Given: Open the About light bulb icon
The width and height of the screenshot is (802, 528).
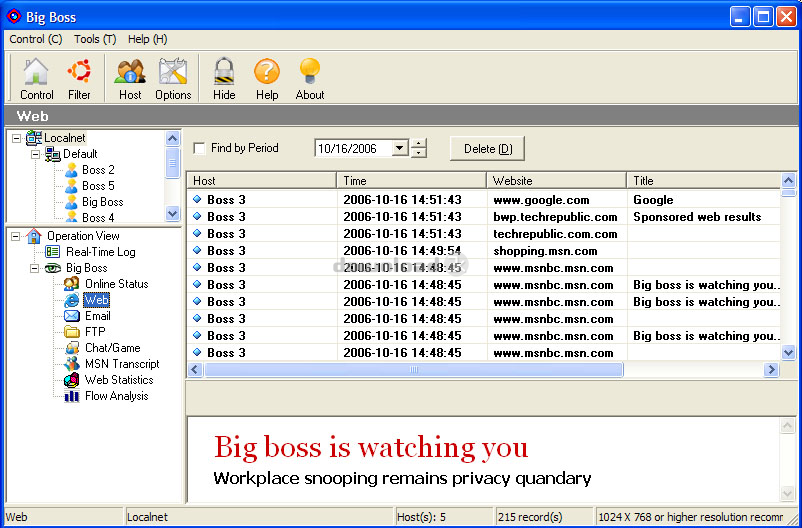Looking at the screenshot, I should (310, 79).
